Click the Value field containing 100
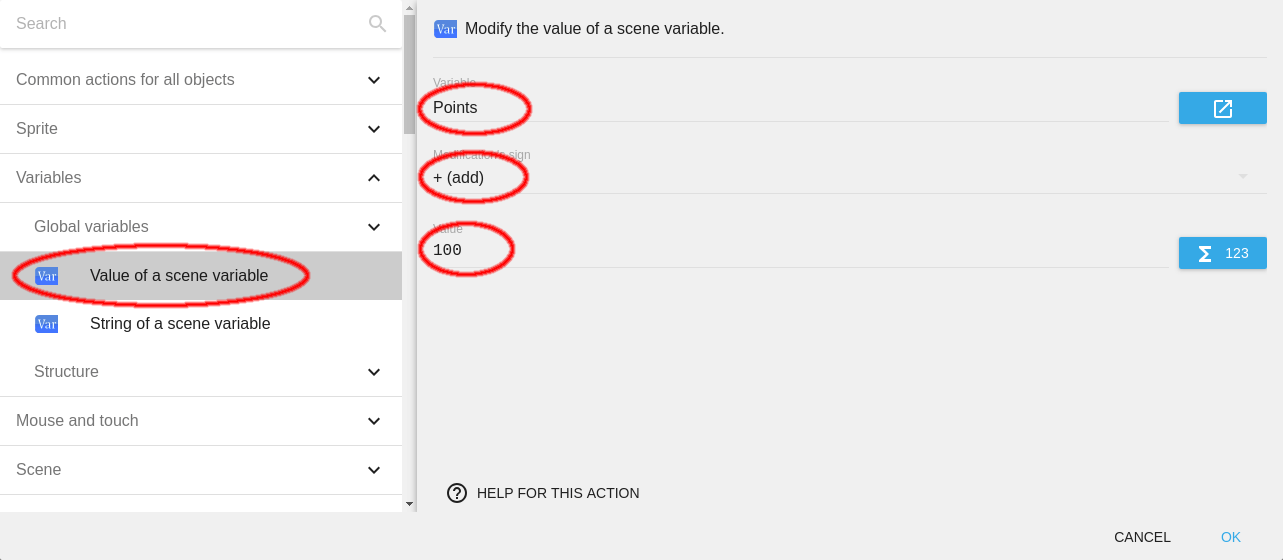The image size is (1283, 560). [x=800, y=251]
